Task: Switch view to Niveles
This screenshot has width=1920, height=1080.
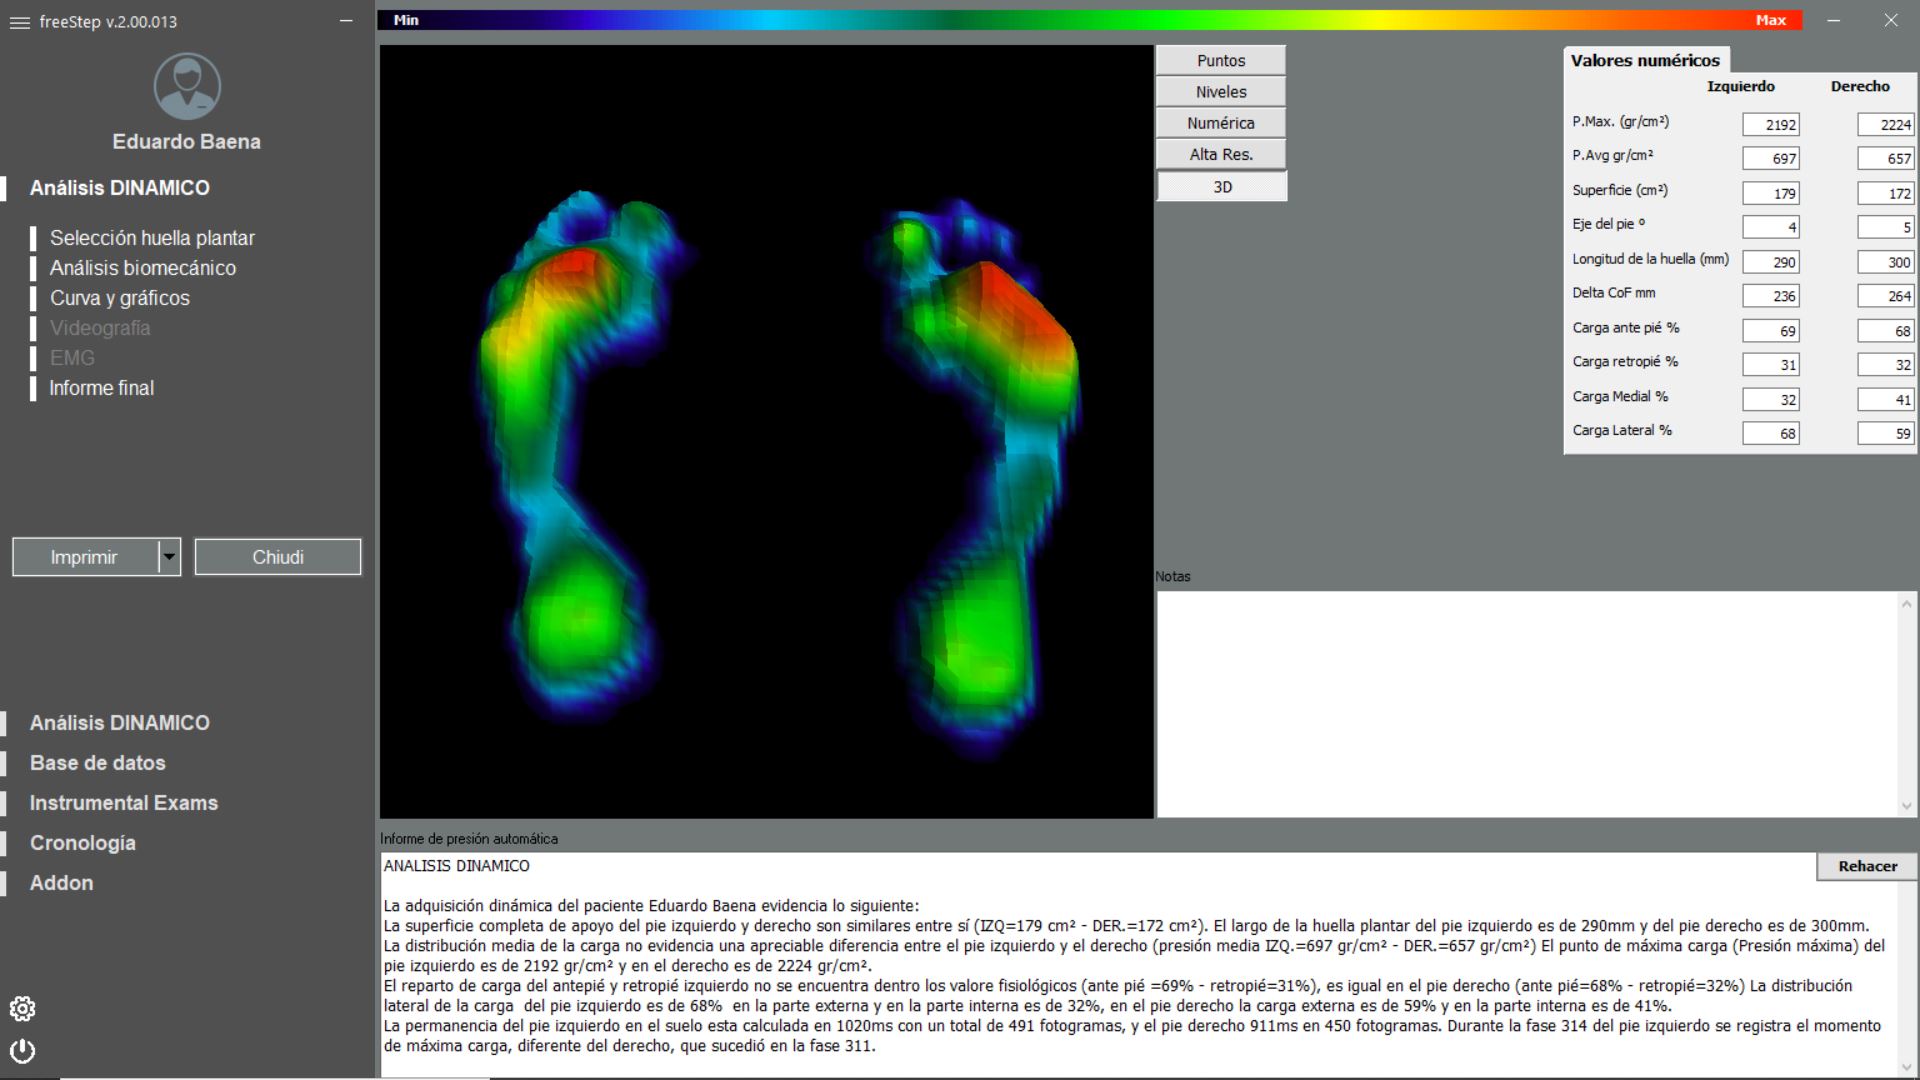Action: coord(1220,92)
